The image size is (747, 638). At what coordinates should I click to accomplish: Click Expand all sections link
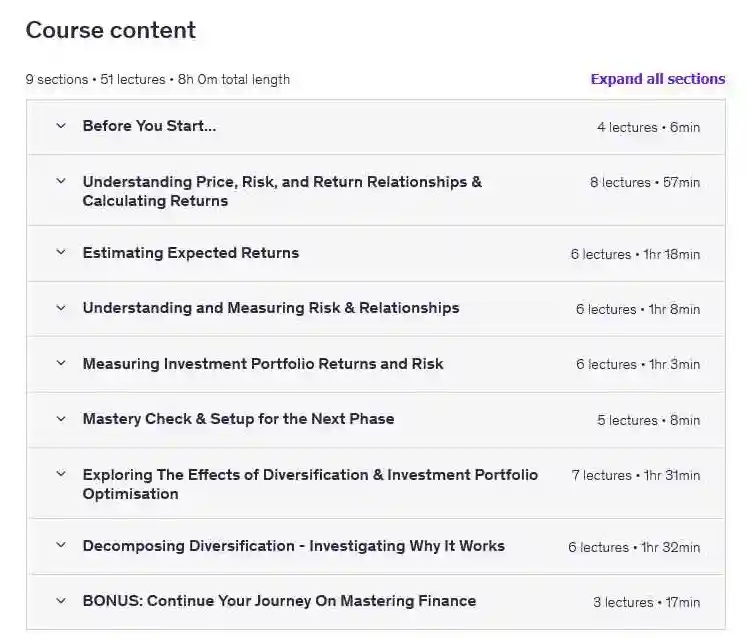pos(657,79)
